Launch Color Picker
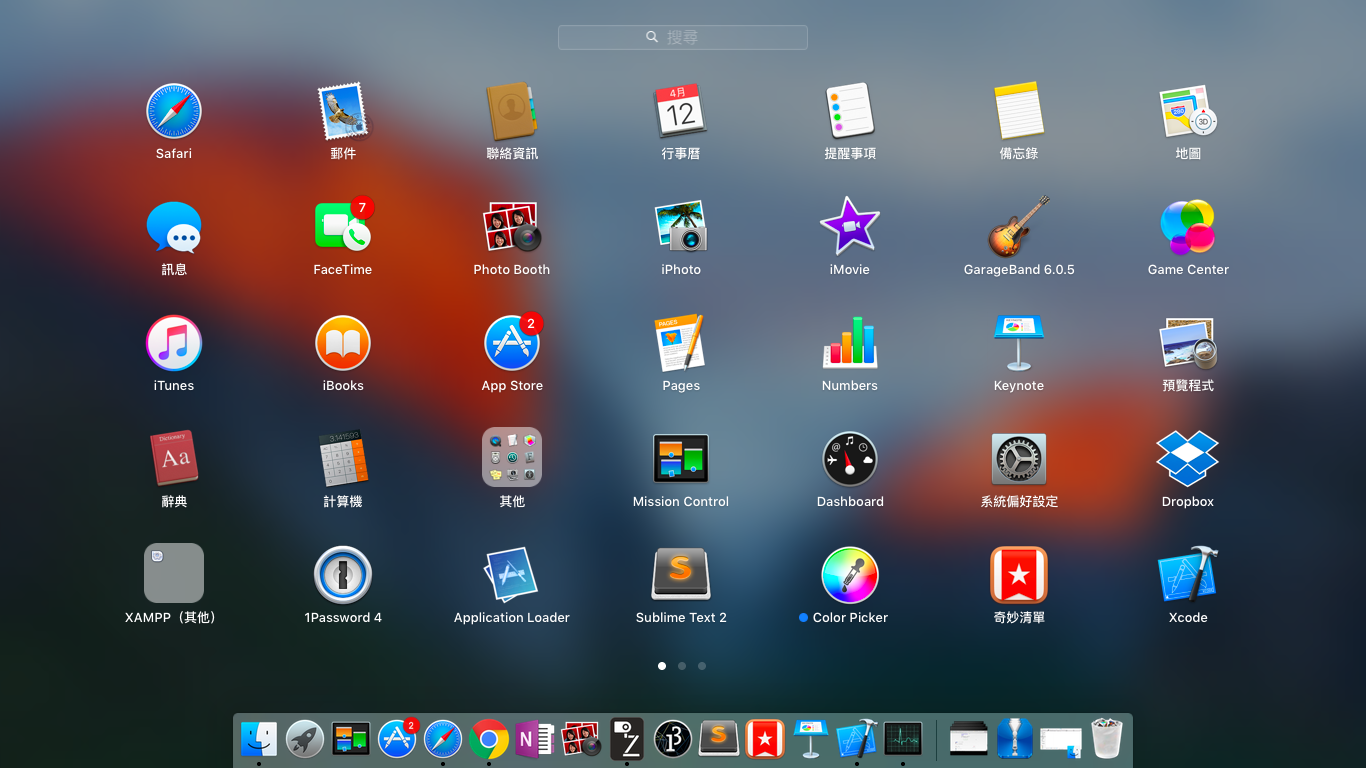Image resolution: width=1366 pixels, height=768 pixels. 850,575
